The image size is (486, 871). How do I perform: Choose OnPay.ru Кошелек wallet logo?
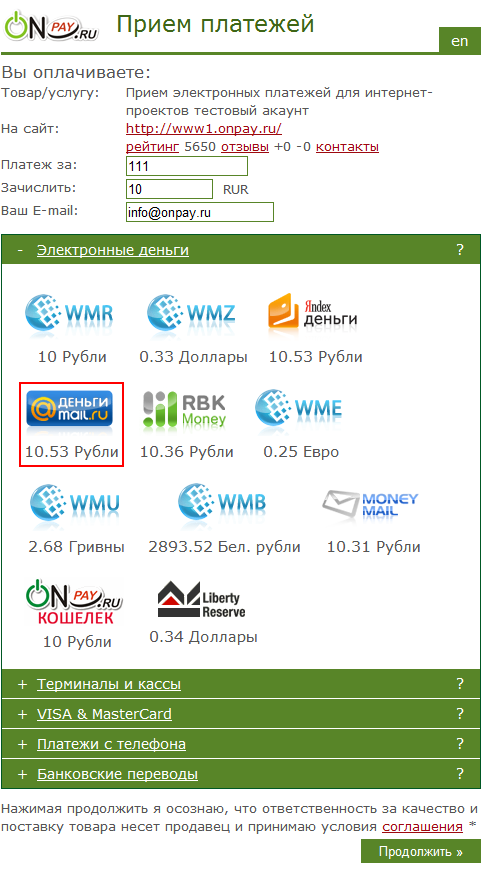pos(74,602)
